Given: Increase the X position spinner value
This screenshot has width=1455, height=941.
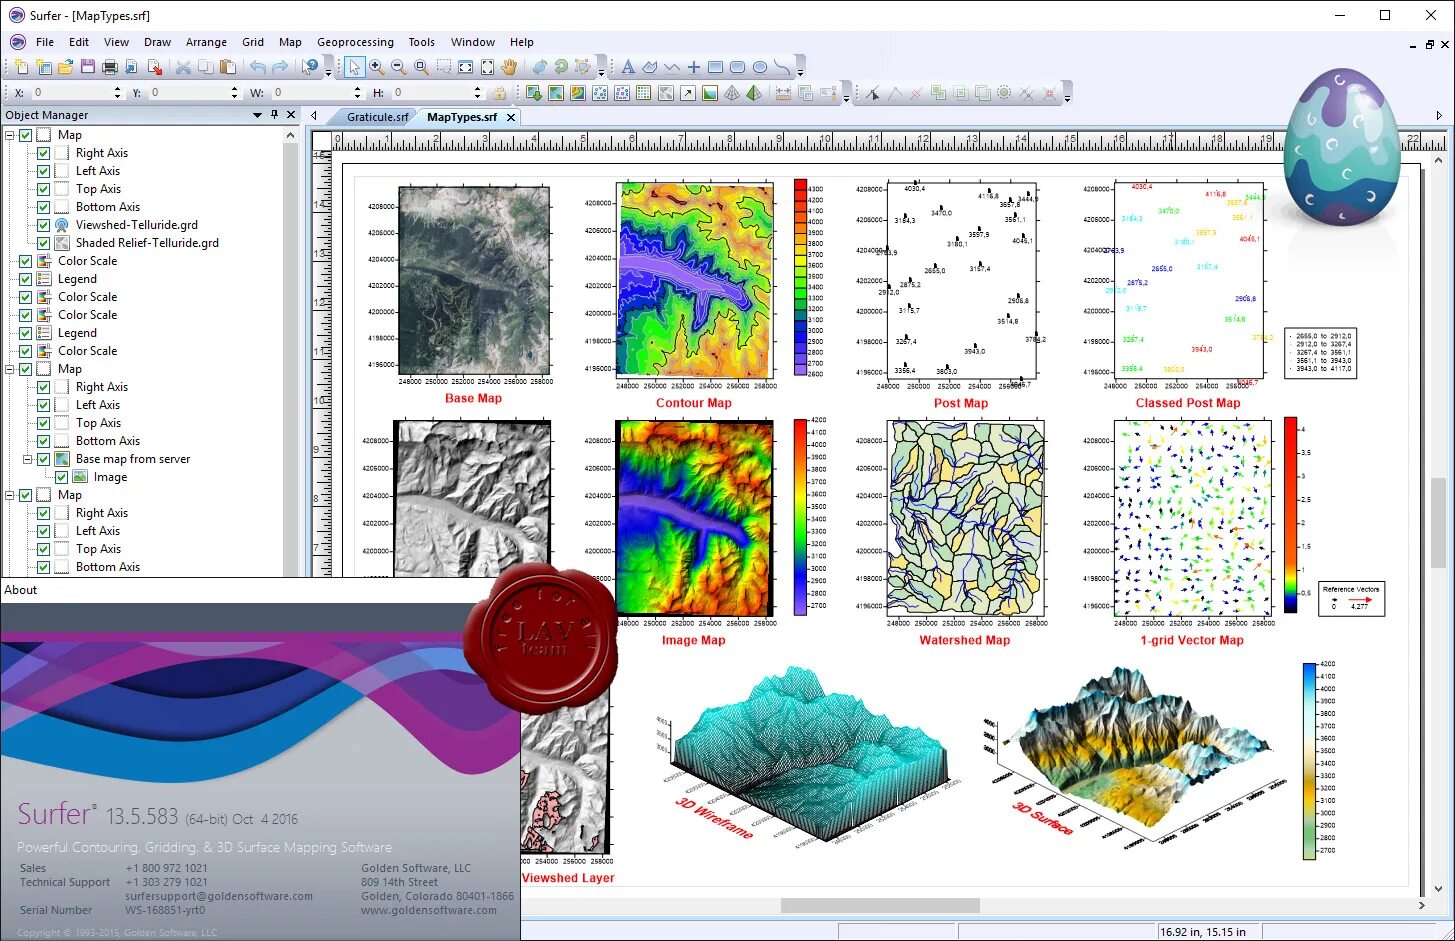Looking at the screenshot, I should [117, 89].
